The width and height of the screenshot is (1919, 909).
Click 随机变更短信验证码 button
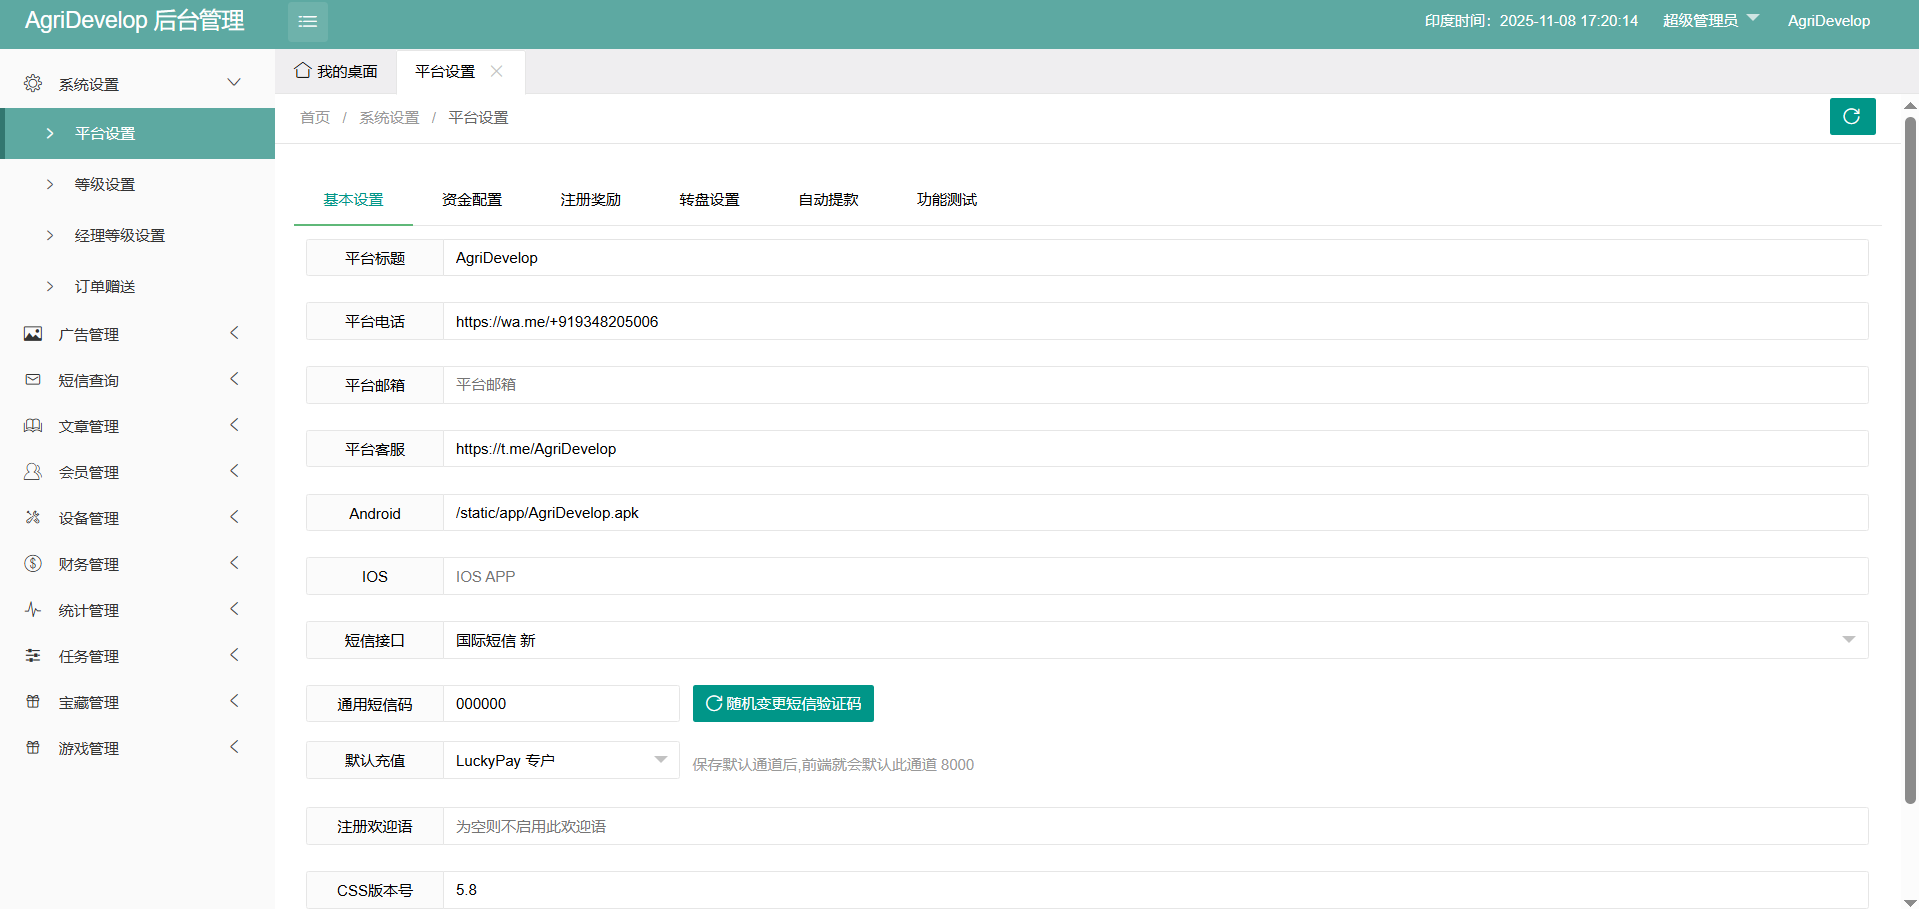pyautogui.click(x=783, y=703)
